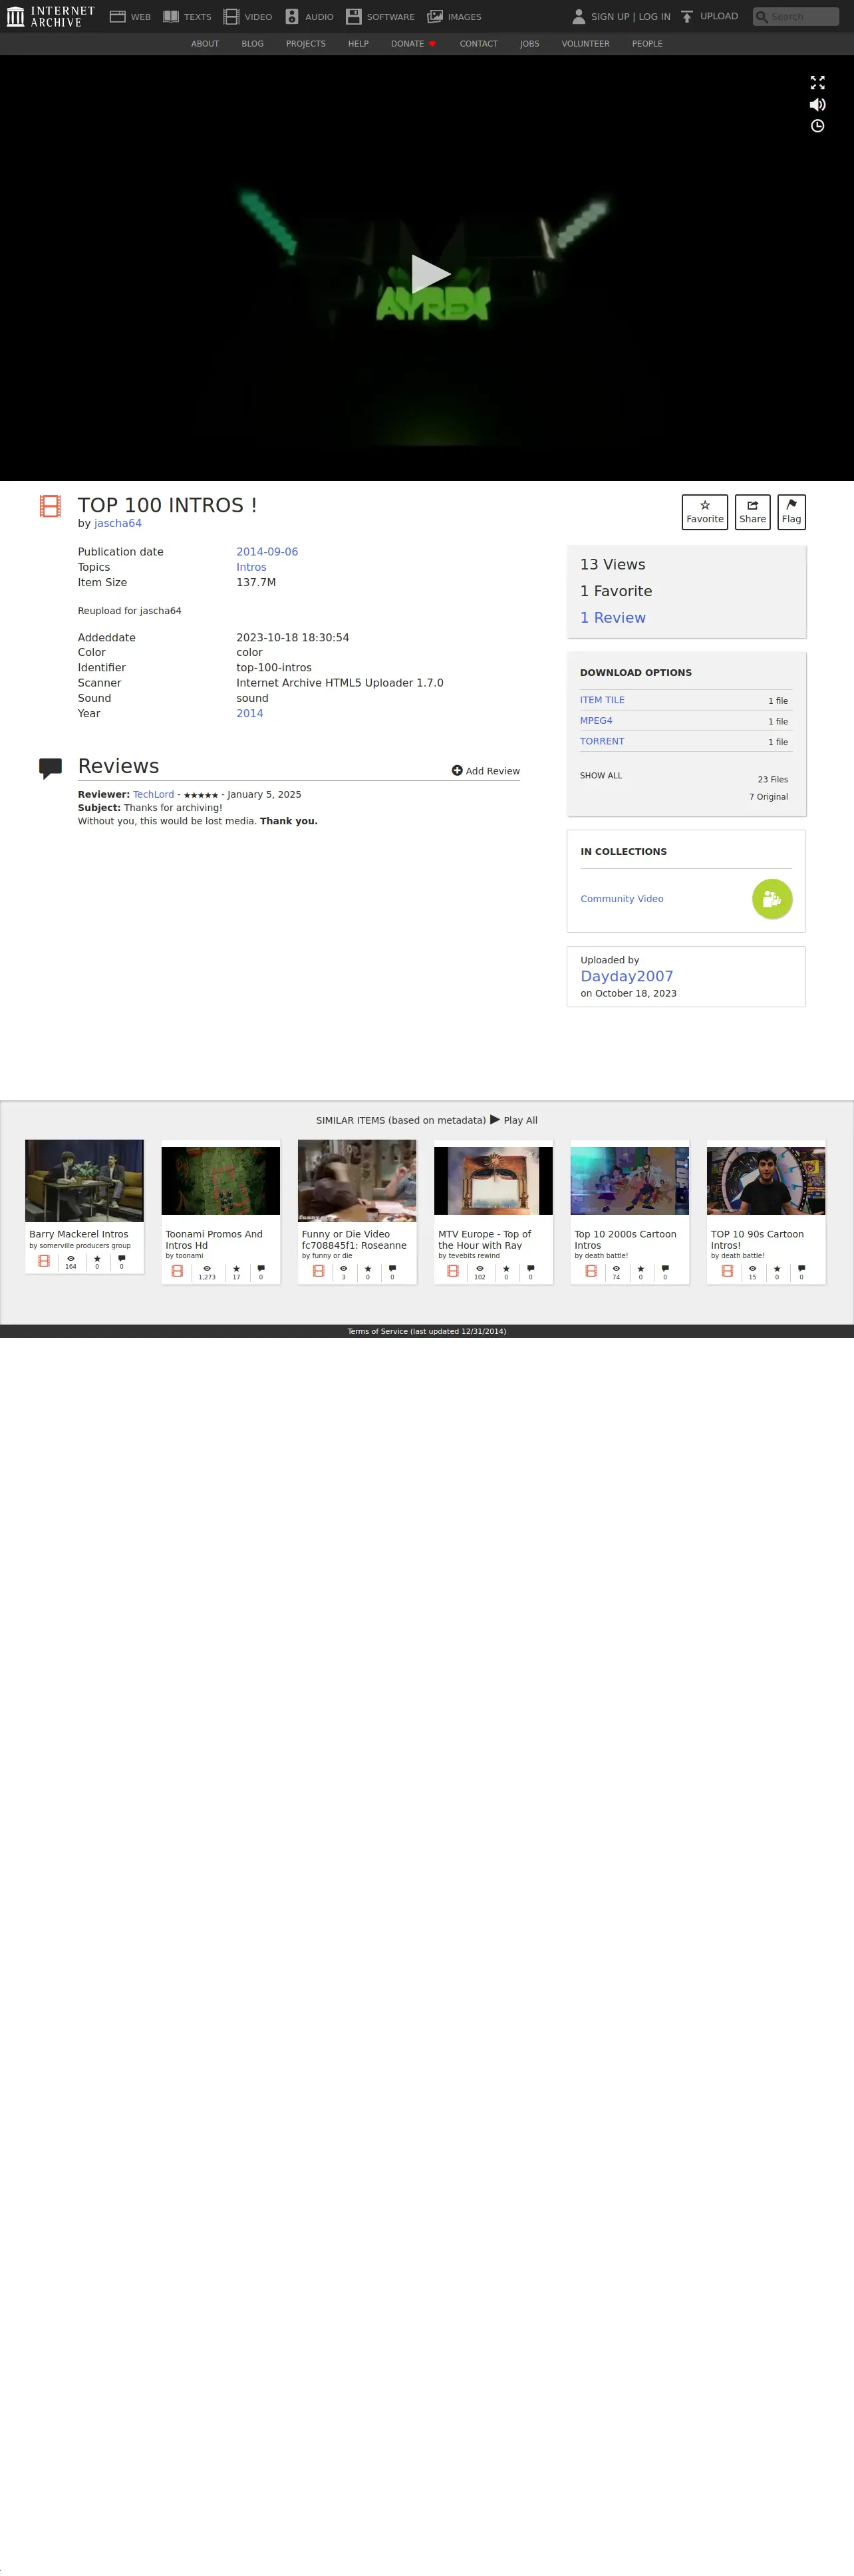Open the Contact link

(478, 44)
